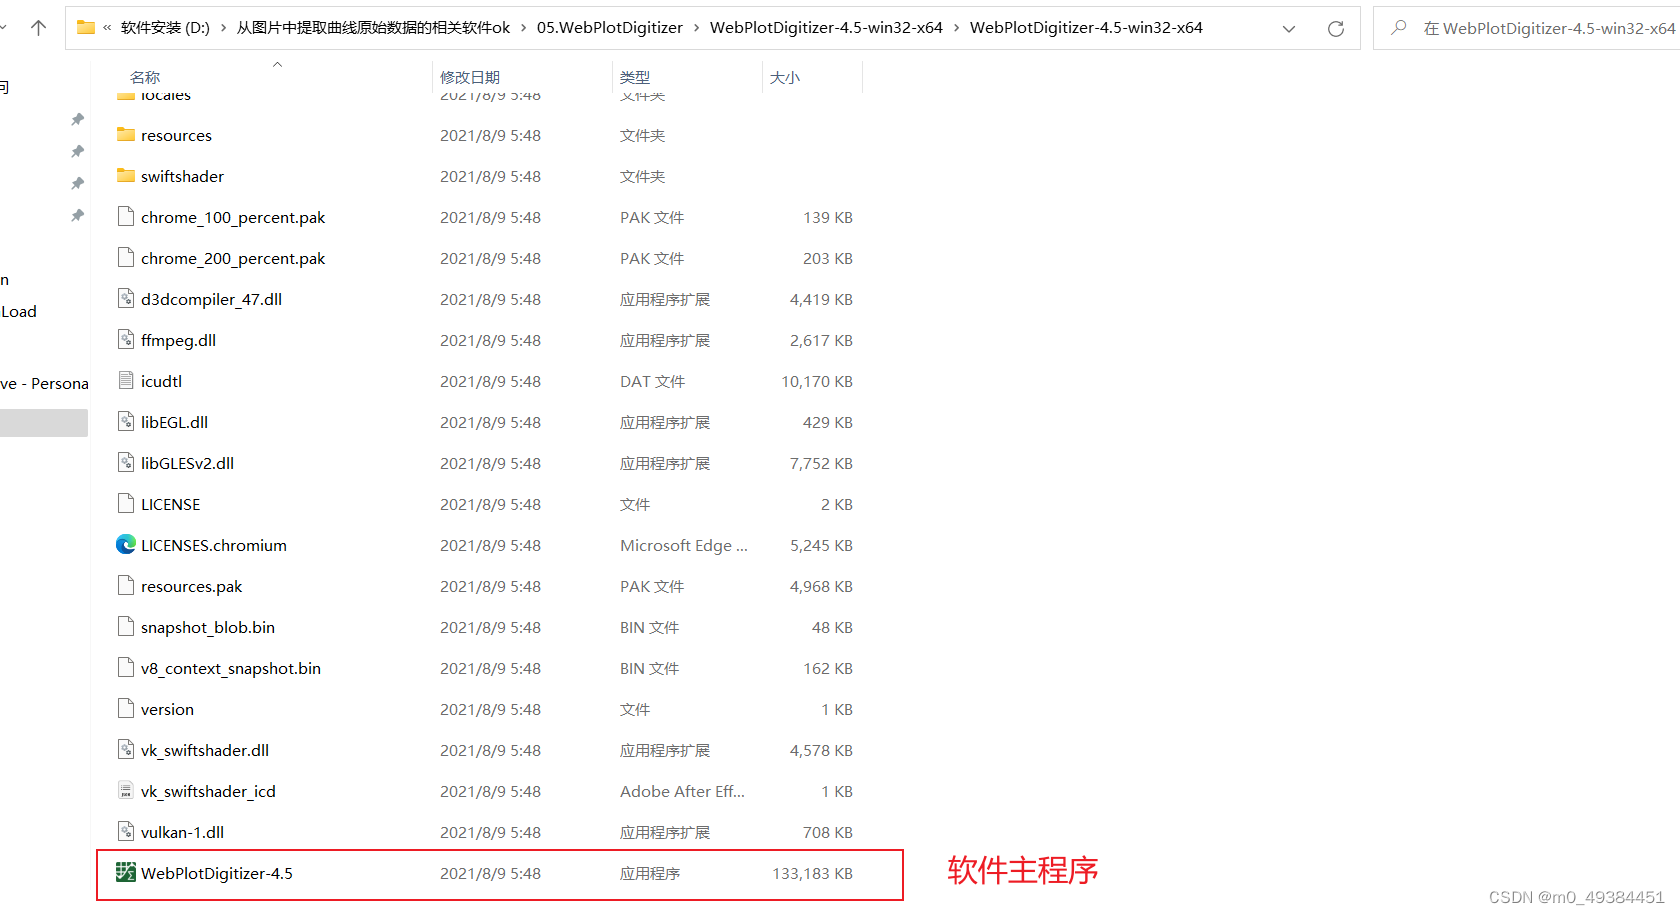
Task: Select vk_swiftshader.dll file icon
Action: (x=126, y=750)
